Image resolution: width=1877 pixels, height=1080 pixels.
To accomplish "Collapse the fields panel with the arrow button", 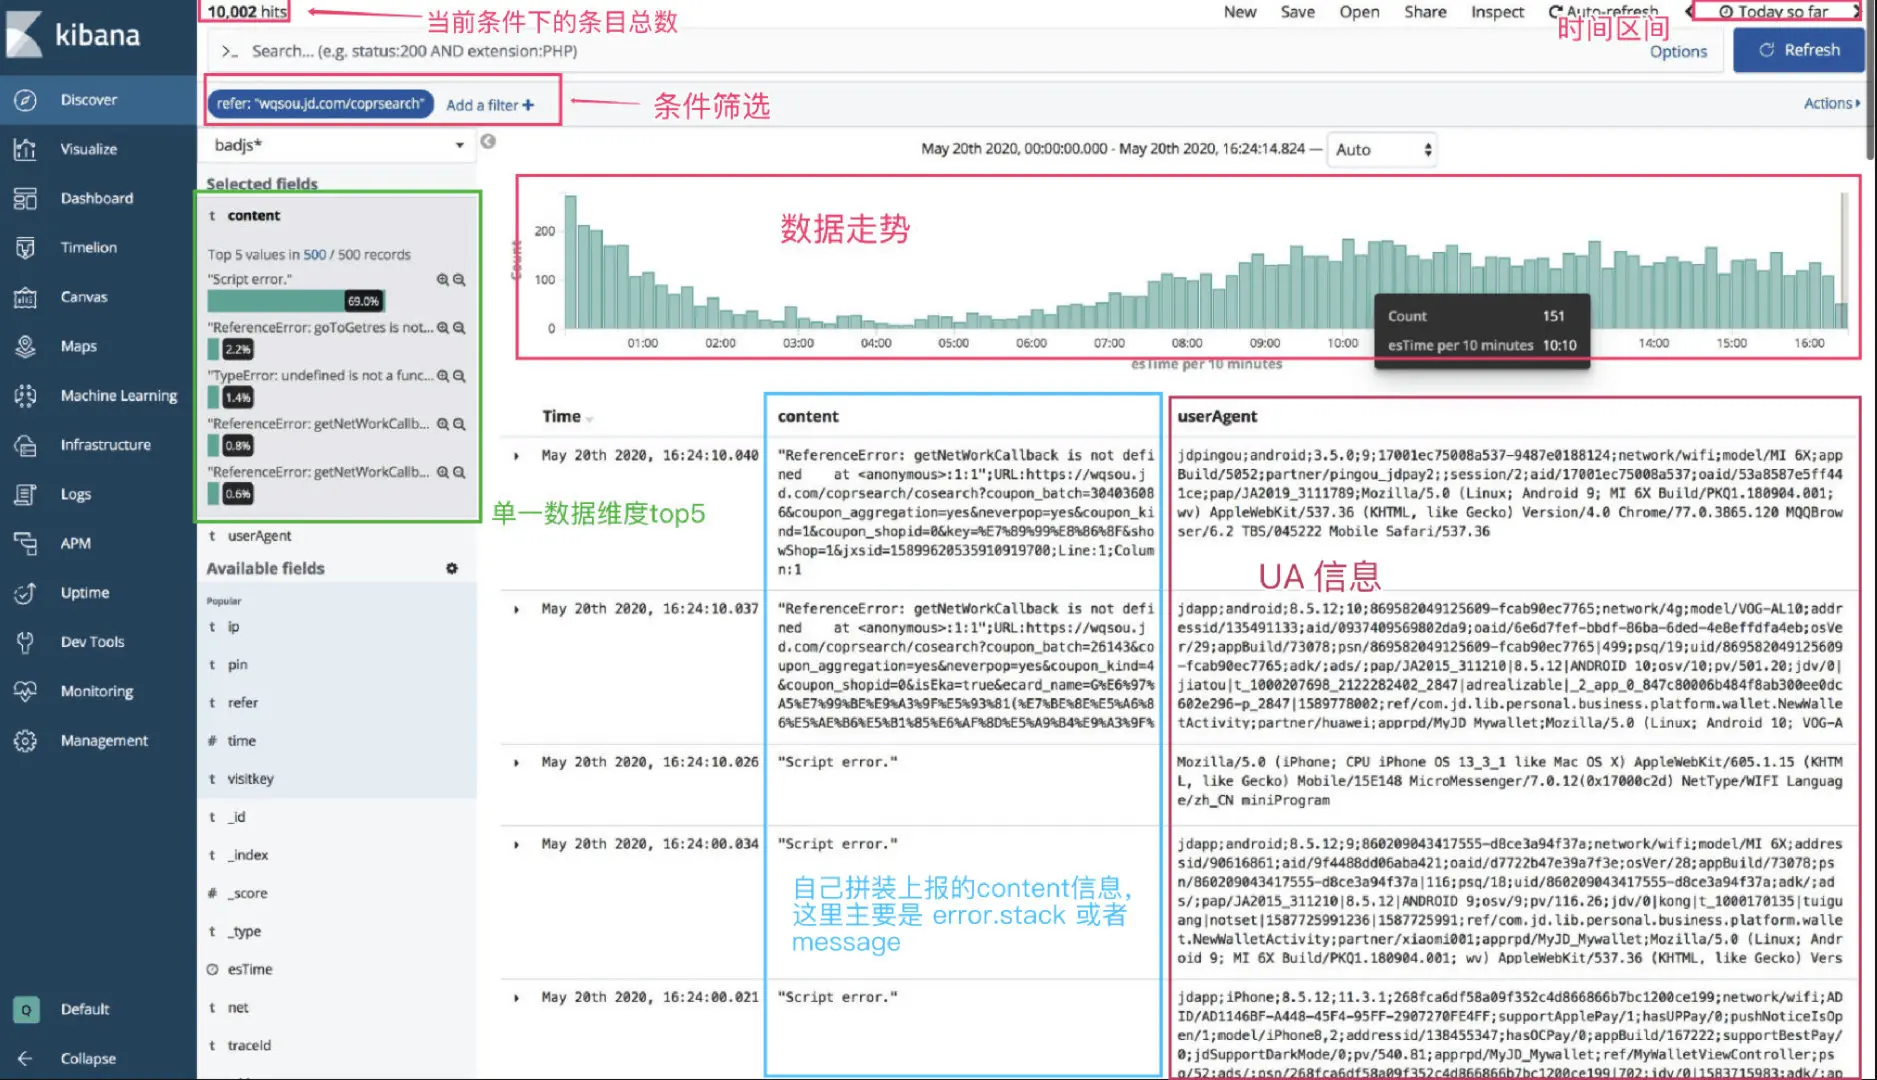I will pyautogui.click(x=488, y=141).
